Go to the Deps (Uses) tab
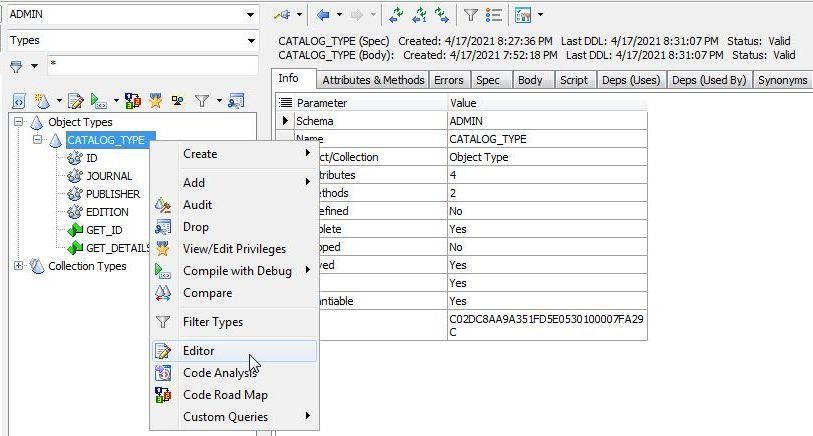The image size is (813, 436). coord(630,80)
